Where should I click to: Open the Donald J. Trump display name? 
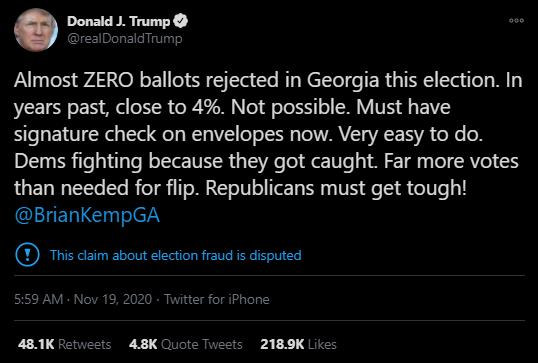[x=119, y=21]
